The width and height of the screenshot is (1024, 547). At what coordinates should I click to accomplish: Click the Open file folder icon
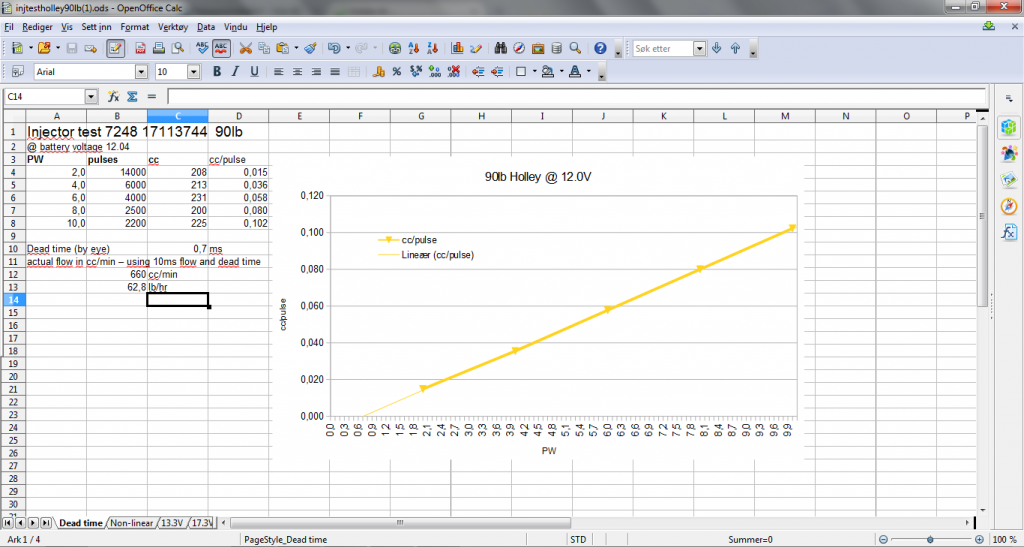pyautogui.click(x=44, y=48)
